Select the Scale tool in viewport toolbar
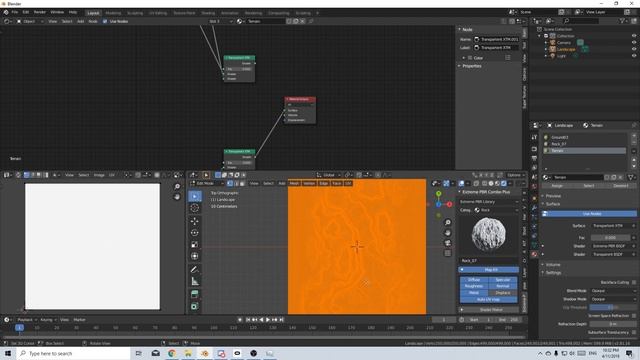The image size is (640, 360). coord(195,244)
